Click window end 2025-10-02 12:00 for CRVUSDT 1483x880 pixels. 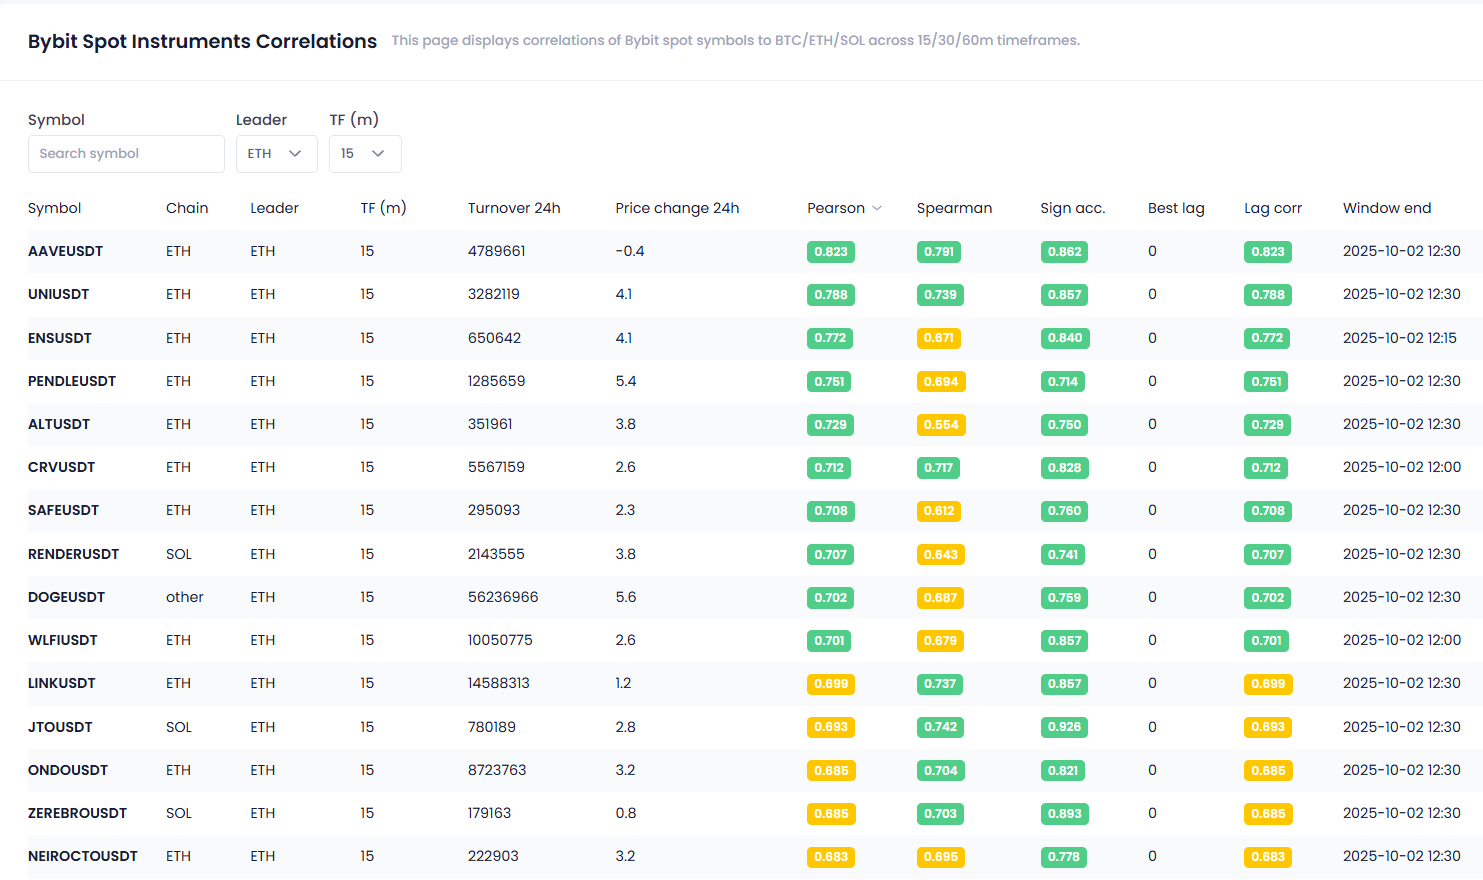click(x=1402, y=467)
